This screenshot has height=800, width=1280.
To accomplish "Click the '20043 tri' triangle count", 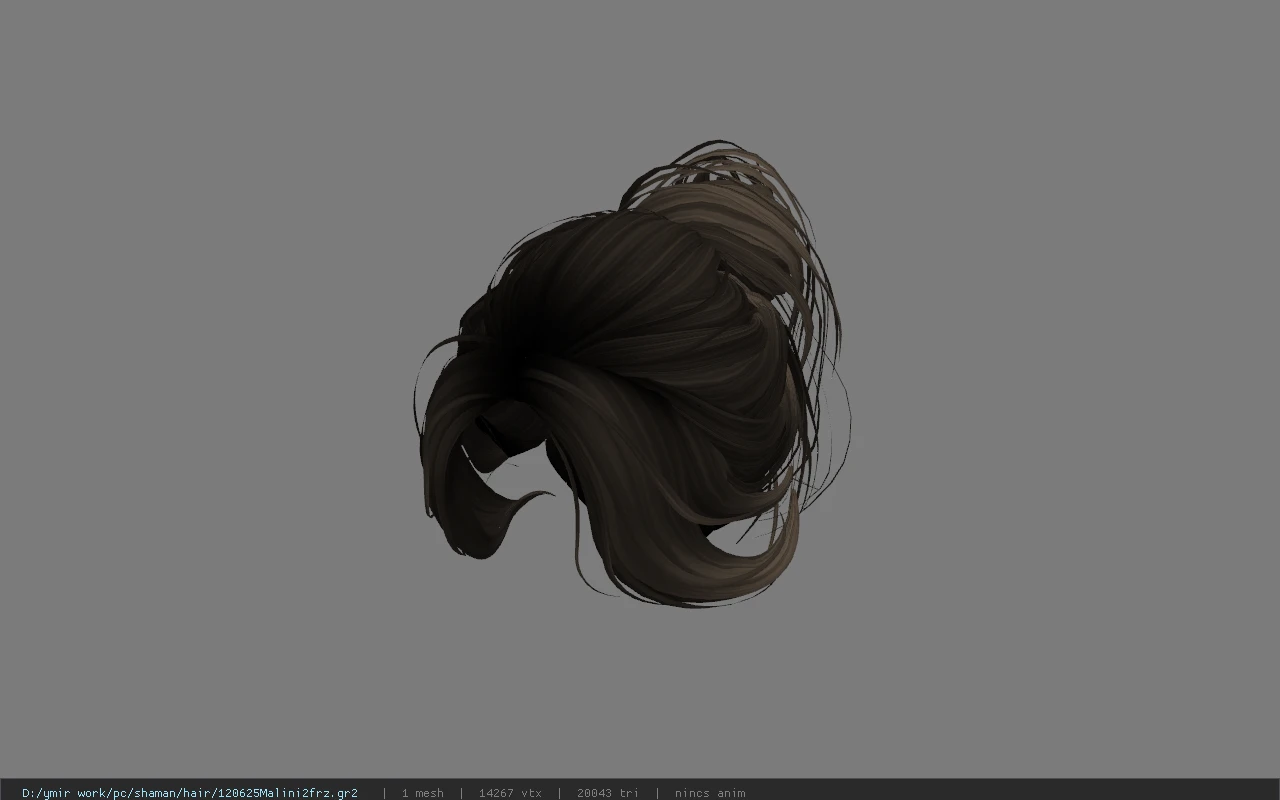I will click(607, 793).
